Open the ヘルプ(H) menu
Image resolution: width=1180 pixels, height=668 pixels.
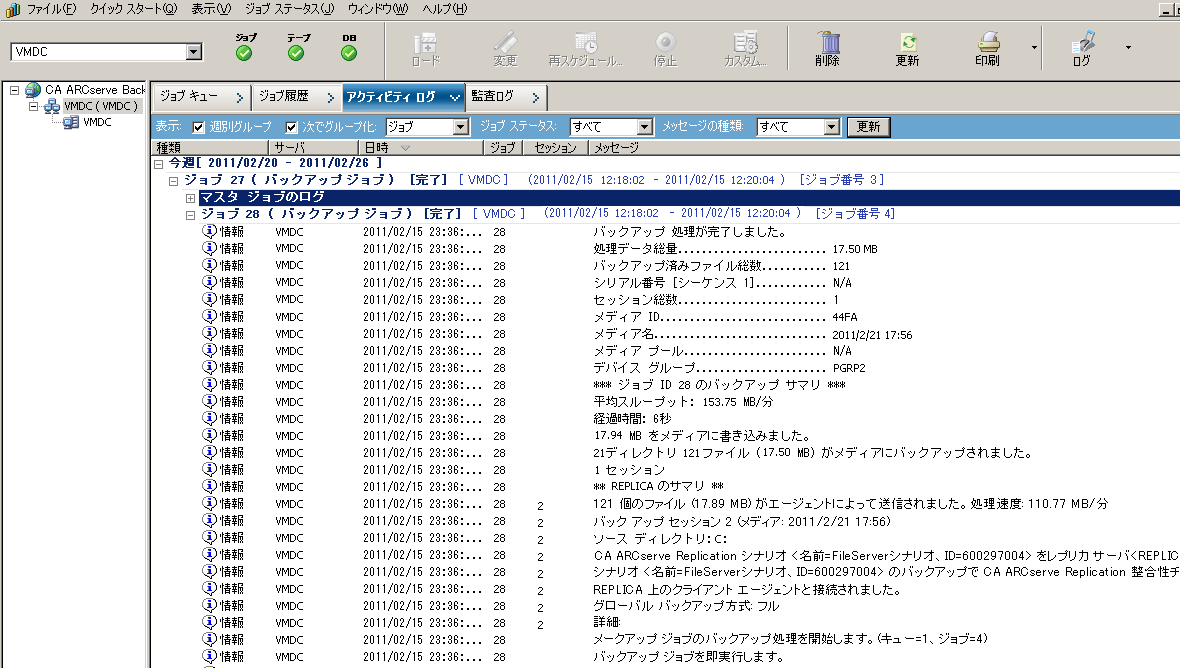tap(444, 9)
